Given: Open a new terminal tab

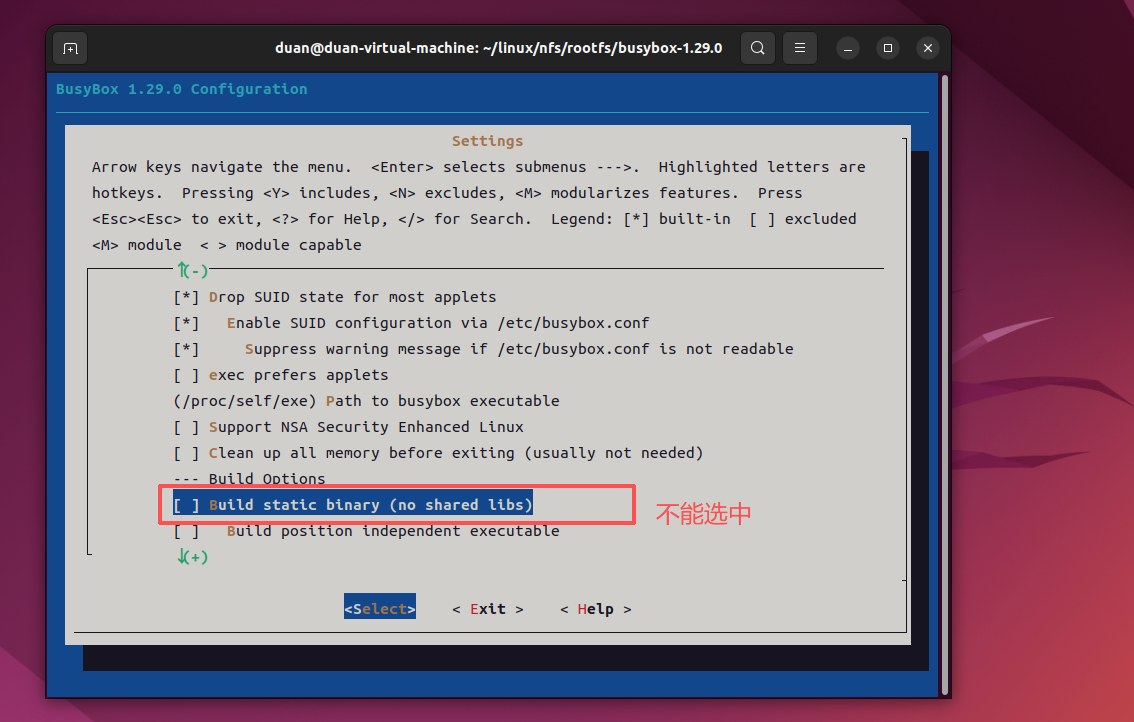Looking at the screenshot, I should point(70,48).
